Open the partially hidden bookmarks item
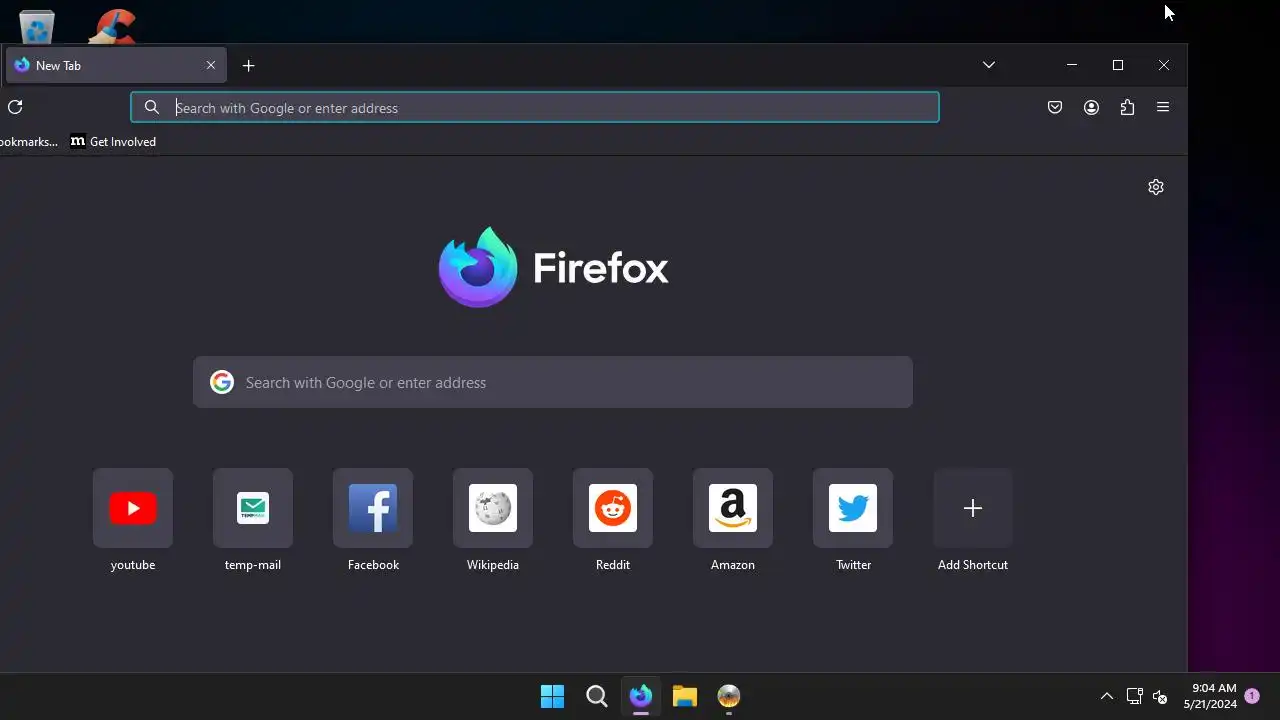1280x720 pixels. 29,142
